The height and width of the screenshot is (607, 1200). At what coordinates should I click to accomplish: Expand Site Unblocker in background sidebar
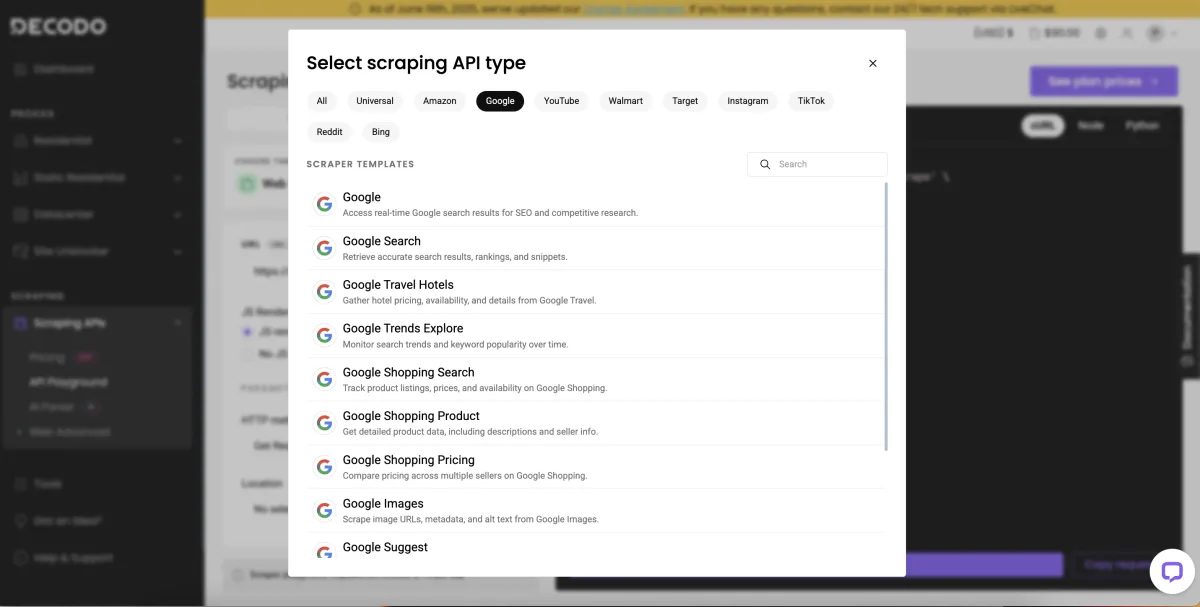[97, 251]
